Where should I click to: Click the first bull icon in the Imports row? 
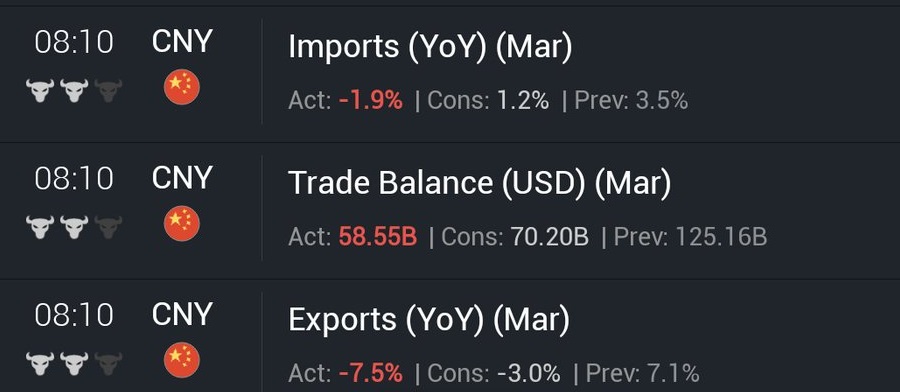click(40, 91)
